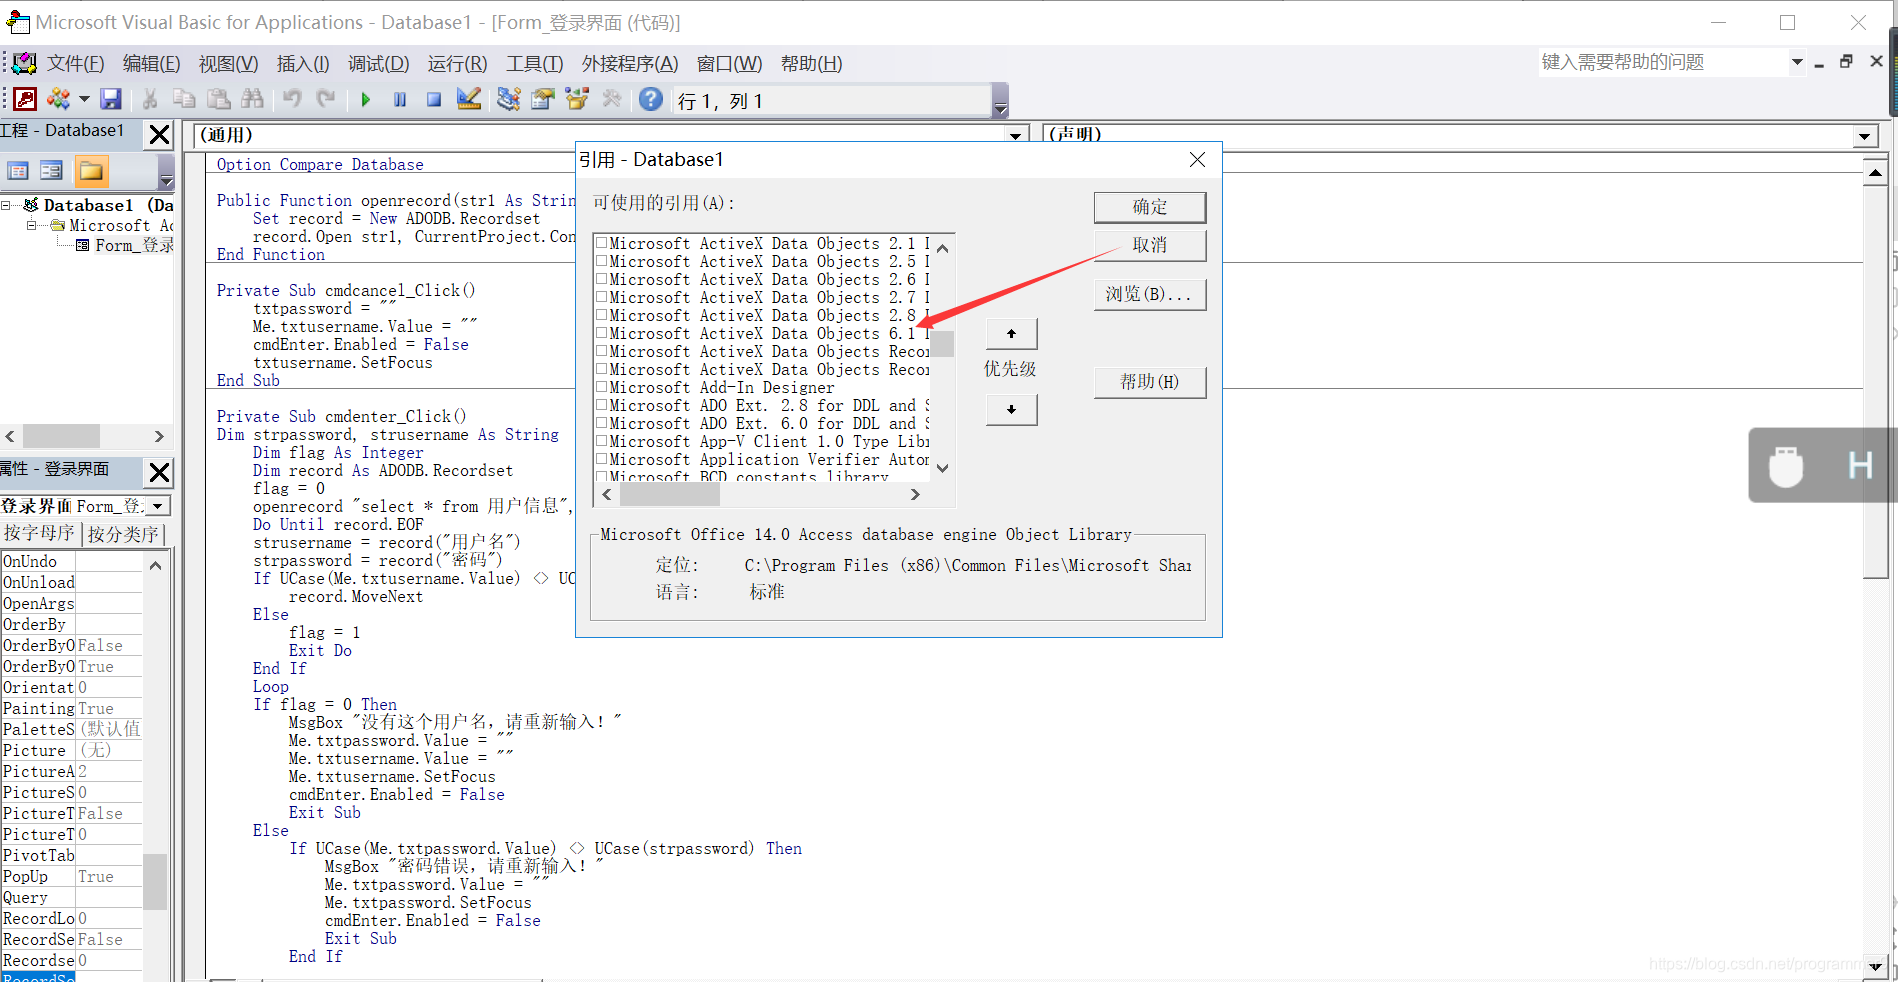Check Microsoft ActiveX Data Objects 2.8 Library
This screenshot has height=982, width=1898.
[602, 315]
